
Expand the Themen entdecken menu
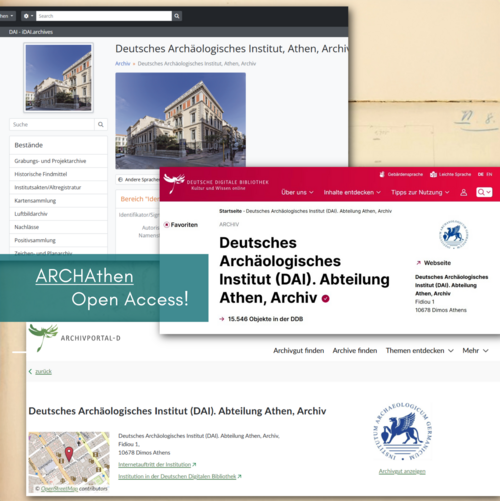(x=420, y=351)
